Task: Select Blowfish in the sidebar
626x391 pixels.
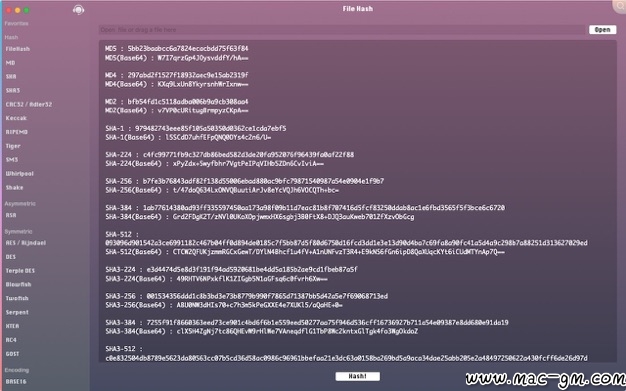Action: [18, 284]
